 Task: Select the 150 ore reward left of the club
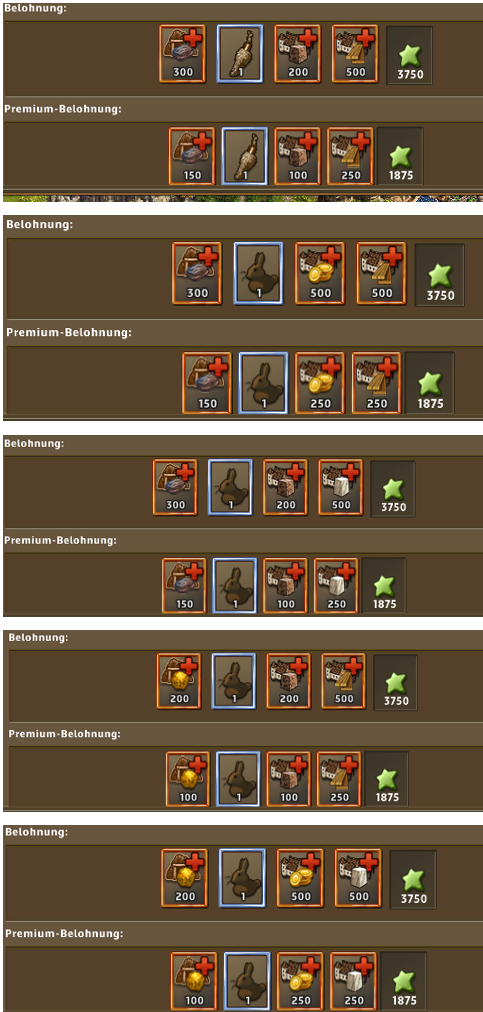click(192, 156)
